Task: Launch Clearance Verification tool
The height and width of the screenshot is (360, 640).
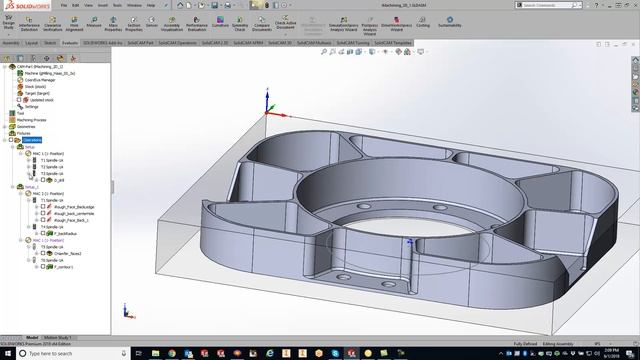Action: (53, 24)
